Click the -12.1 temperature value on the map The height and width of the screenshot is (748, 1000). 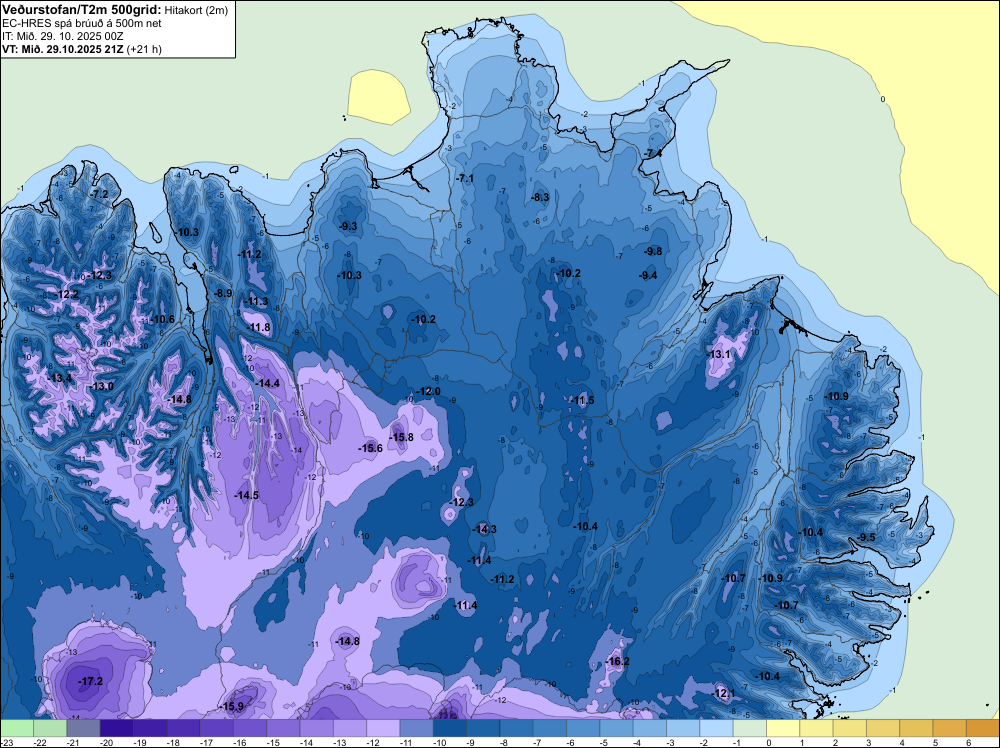click(x=723, y=693)
